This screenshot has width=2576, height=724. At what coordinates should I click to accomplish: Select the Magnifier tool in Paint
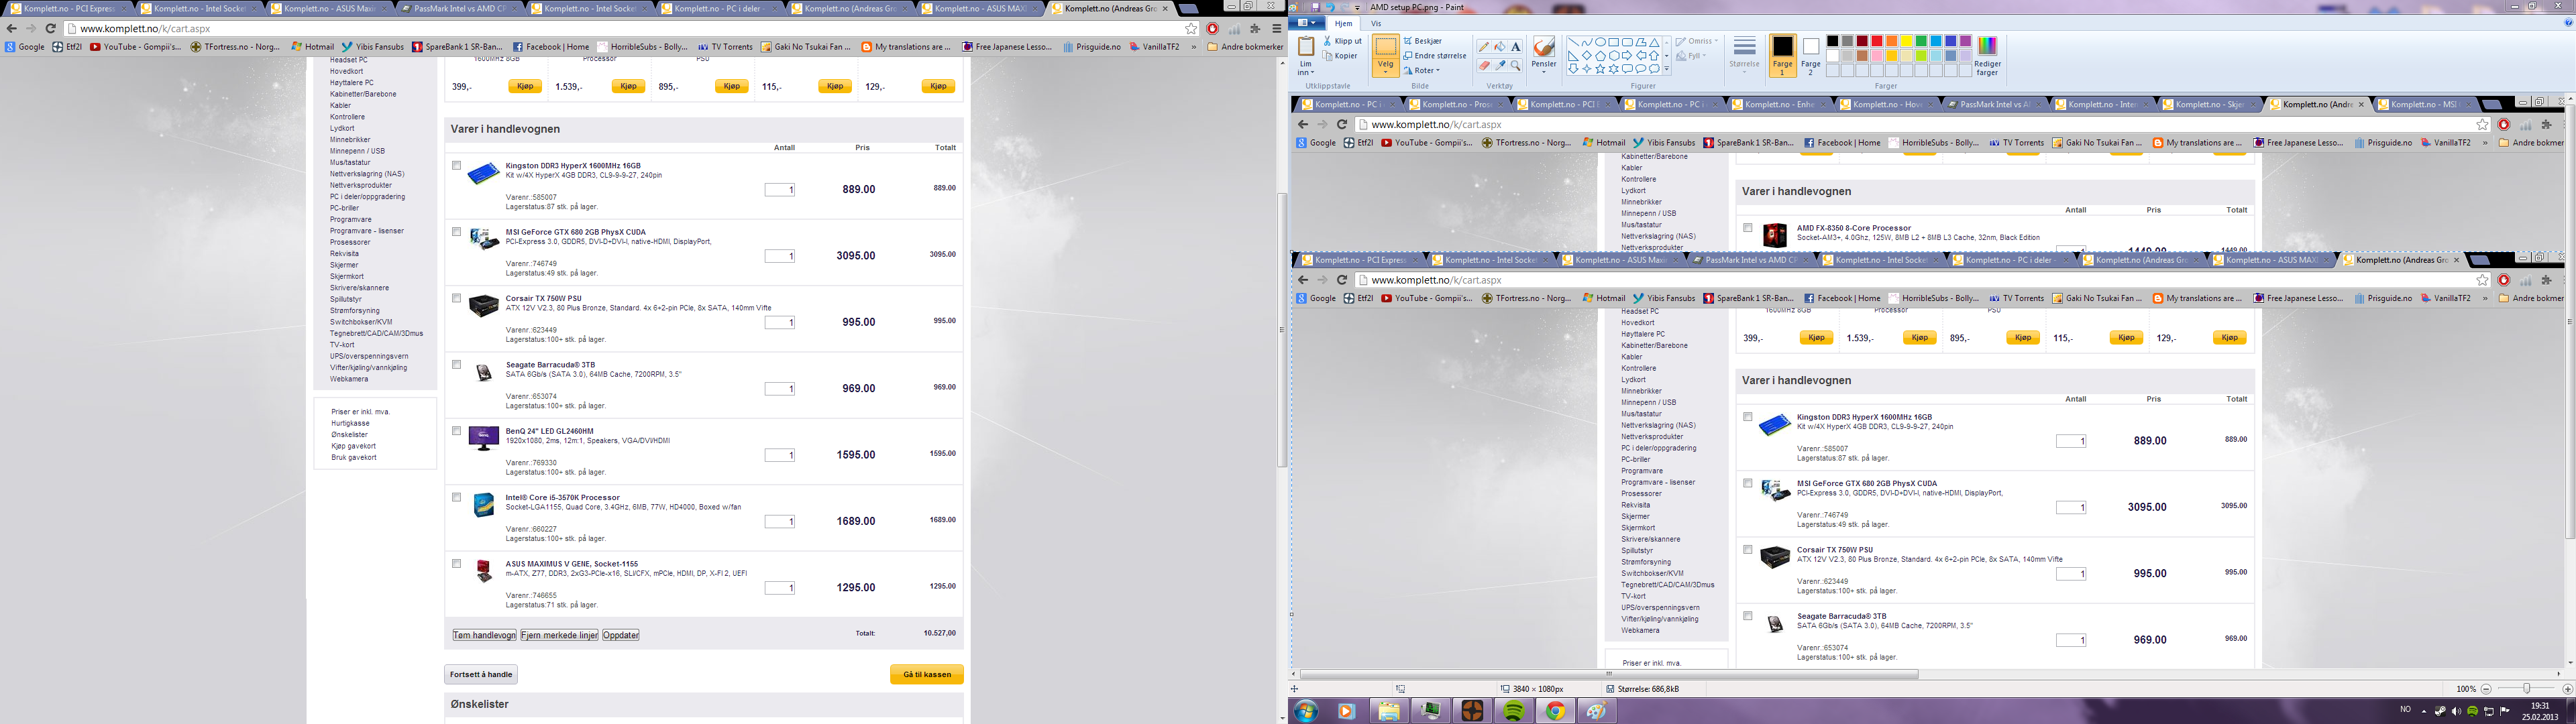pyautogui.click(x=1516, y=65)
